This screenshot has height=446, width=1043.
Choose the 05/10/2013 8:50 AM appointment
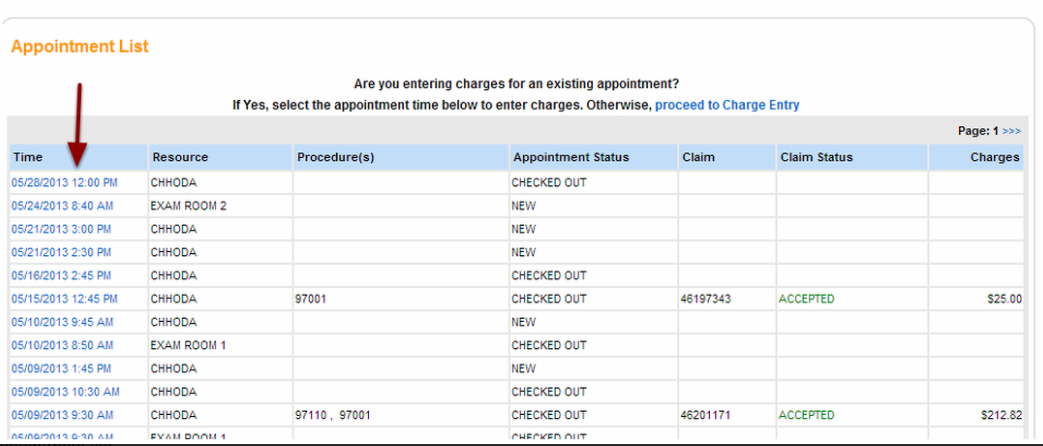coord(62,345)
